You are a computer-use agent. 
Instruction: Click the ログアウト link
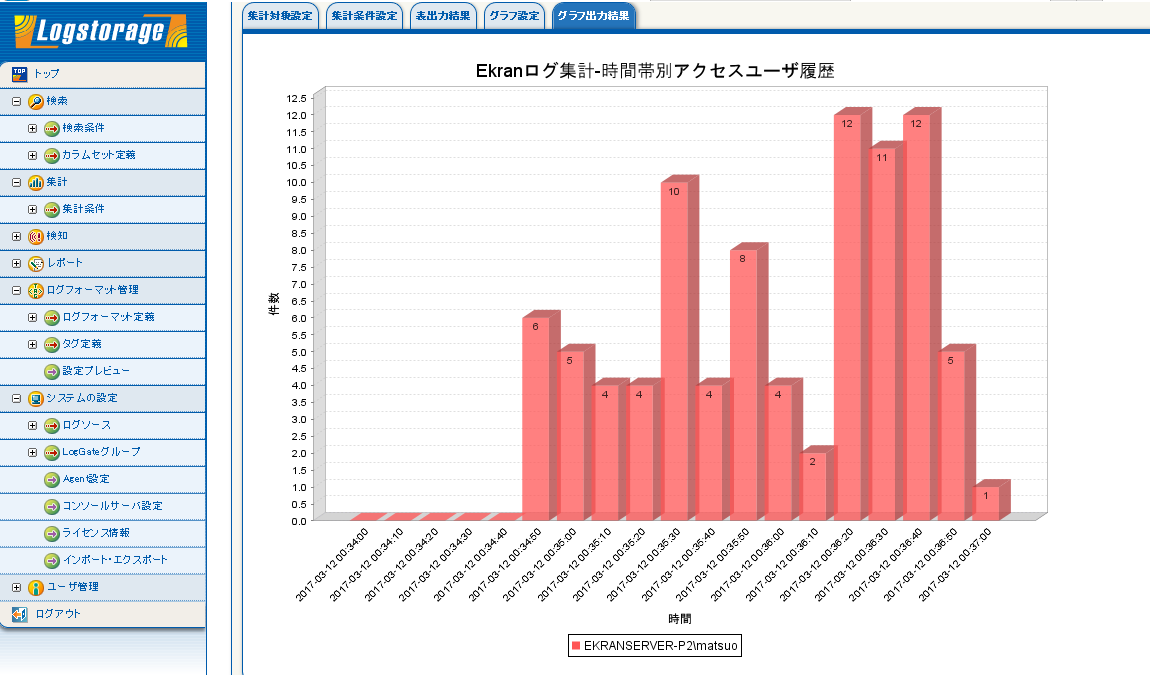point(58,614)
